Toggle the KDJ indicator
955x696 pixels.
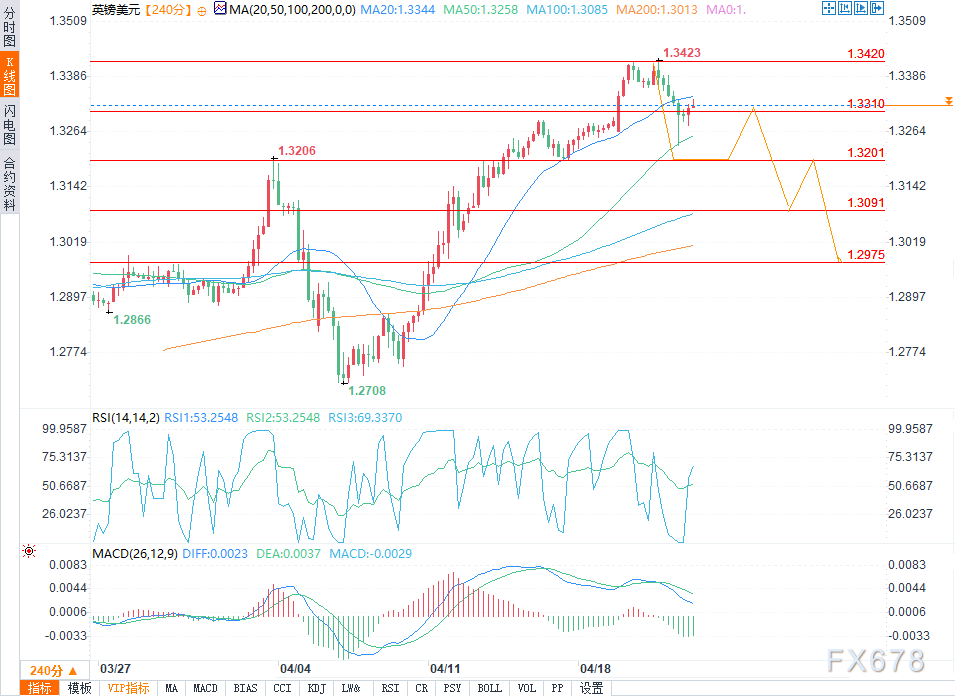[317, 688]
